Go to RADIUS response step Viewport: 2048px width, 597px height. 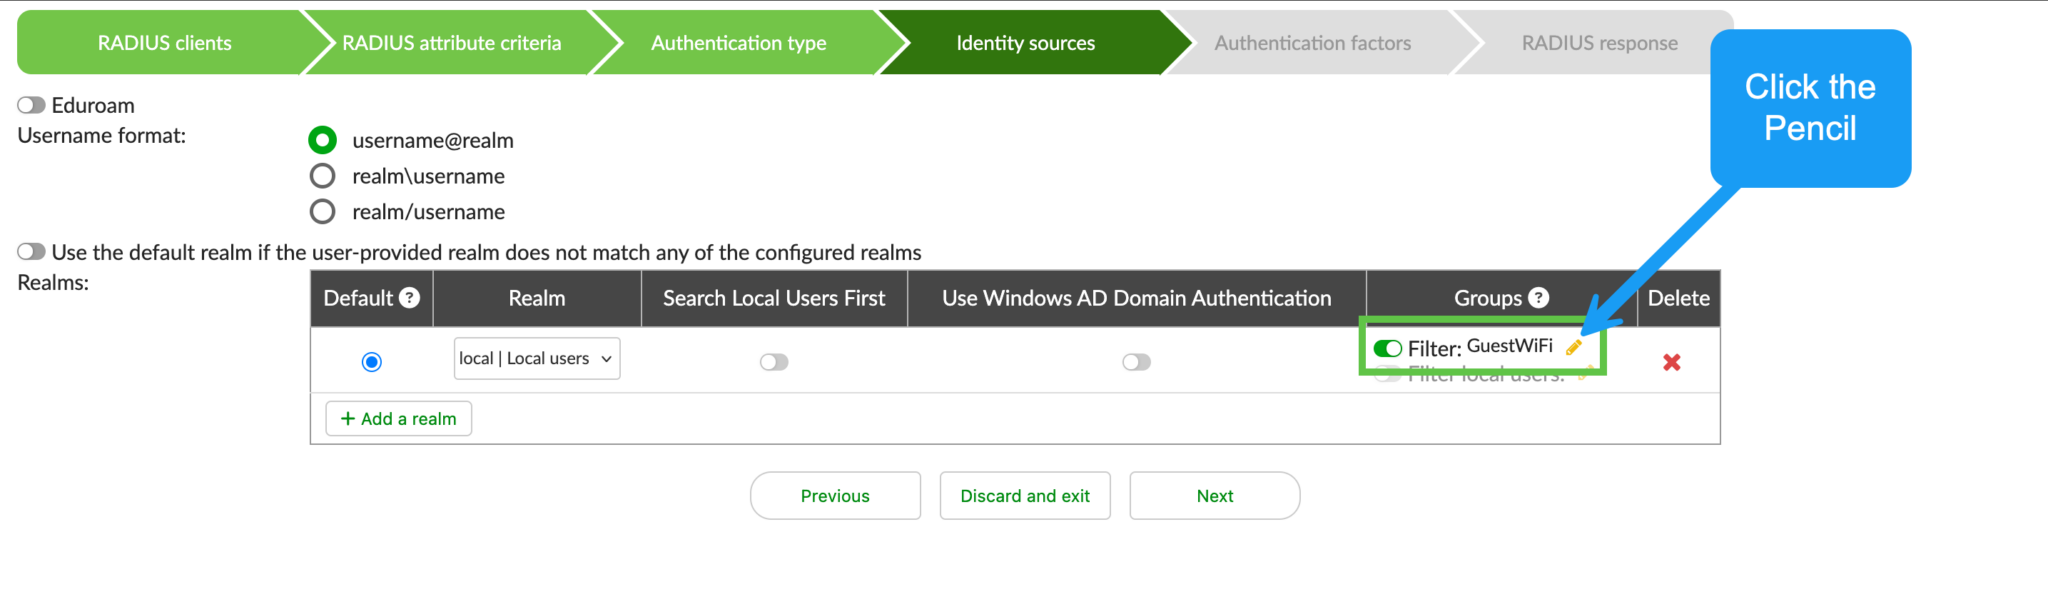1600,43
